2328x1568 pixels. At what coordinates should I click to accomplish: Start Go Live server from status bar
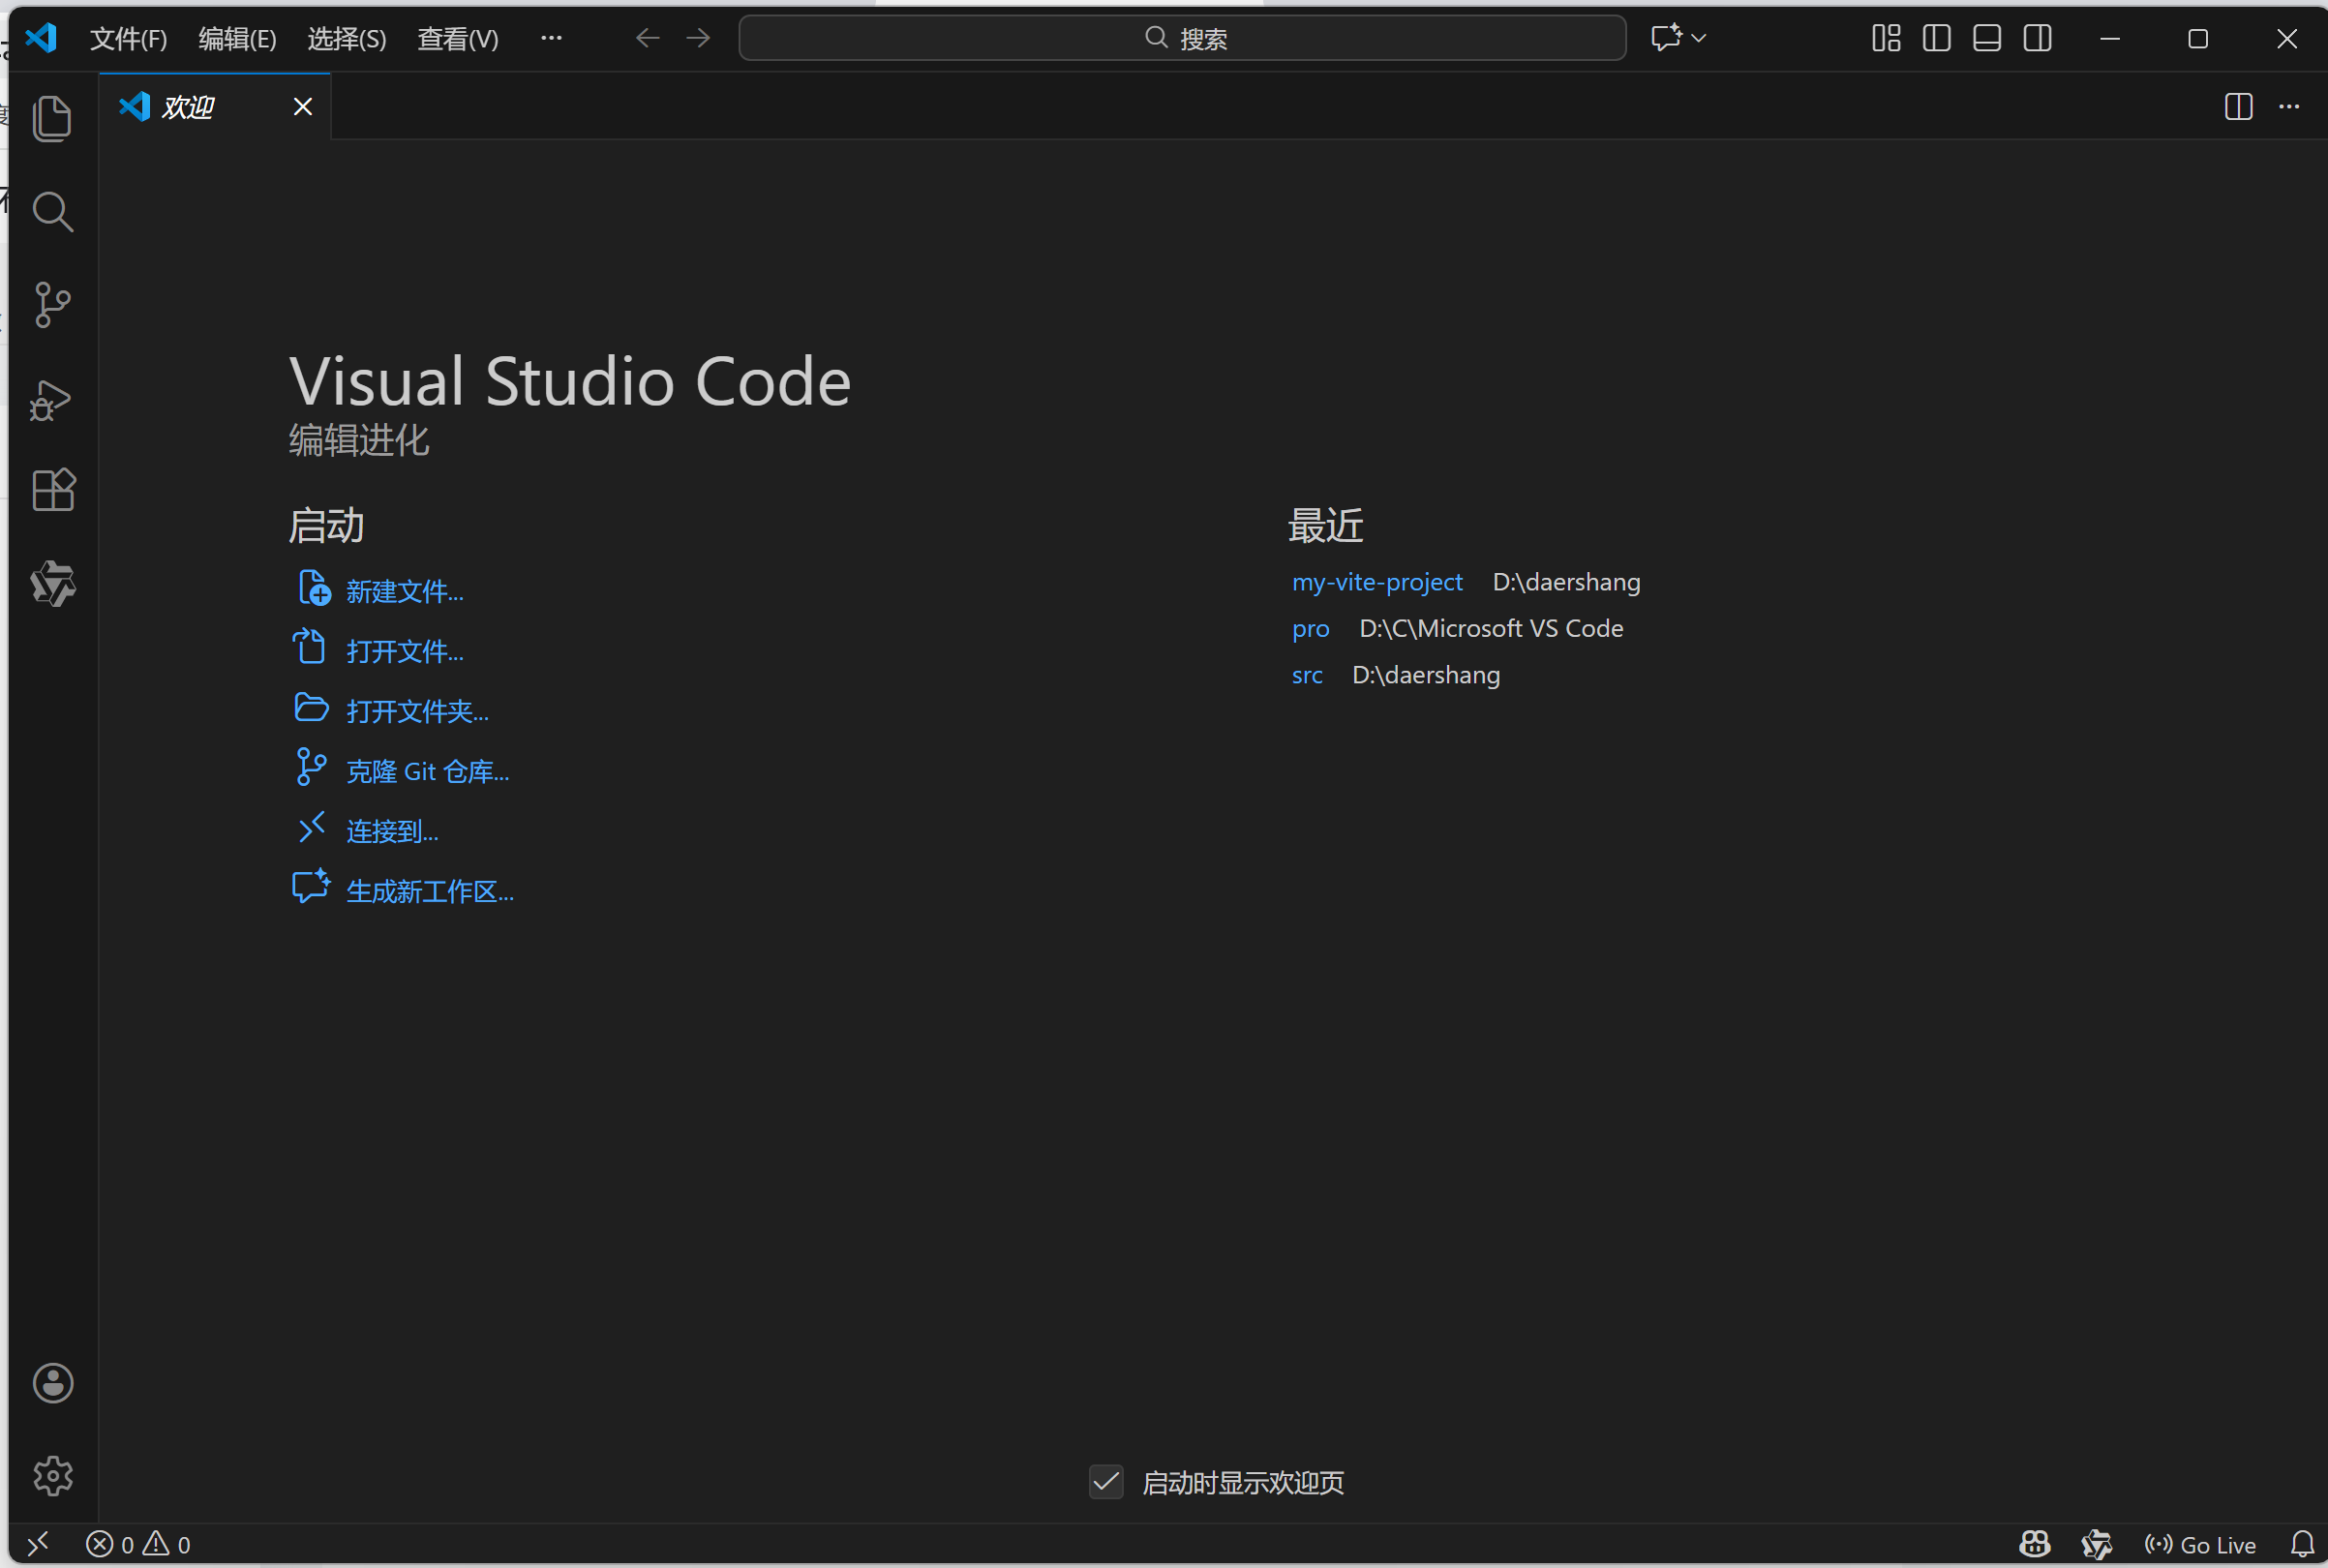click(x=2200, y=1544)
